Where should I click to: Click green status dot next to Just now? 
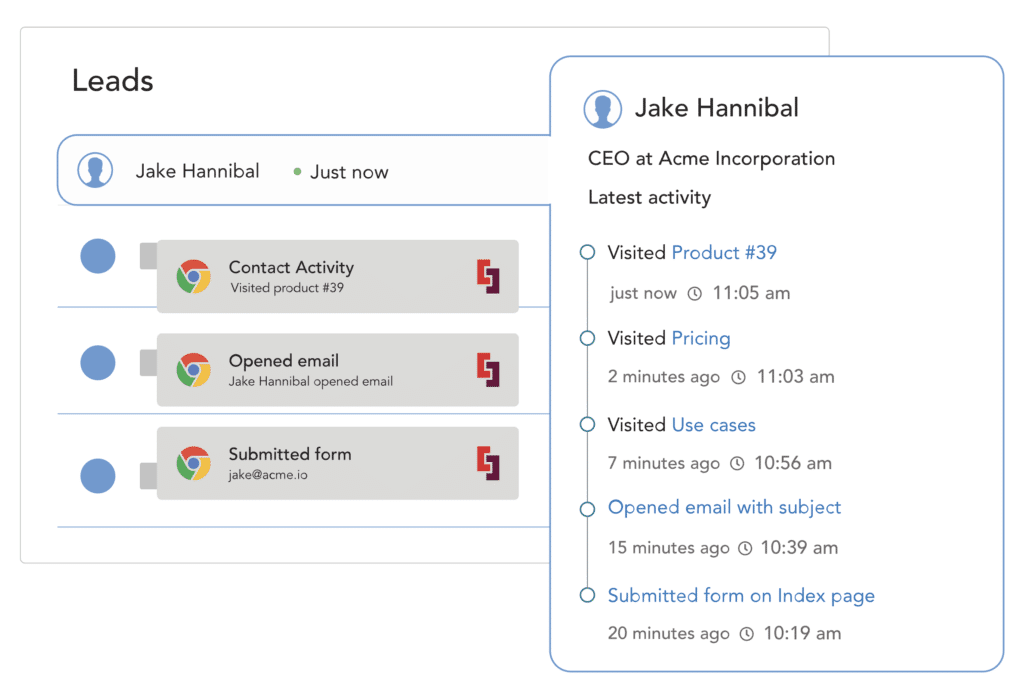click(x=297, y=172)
